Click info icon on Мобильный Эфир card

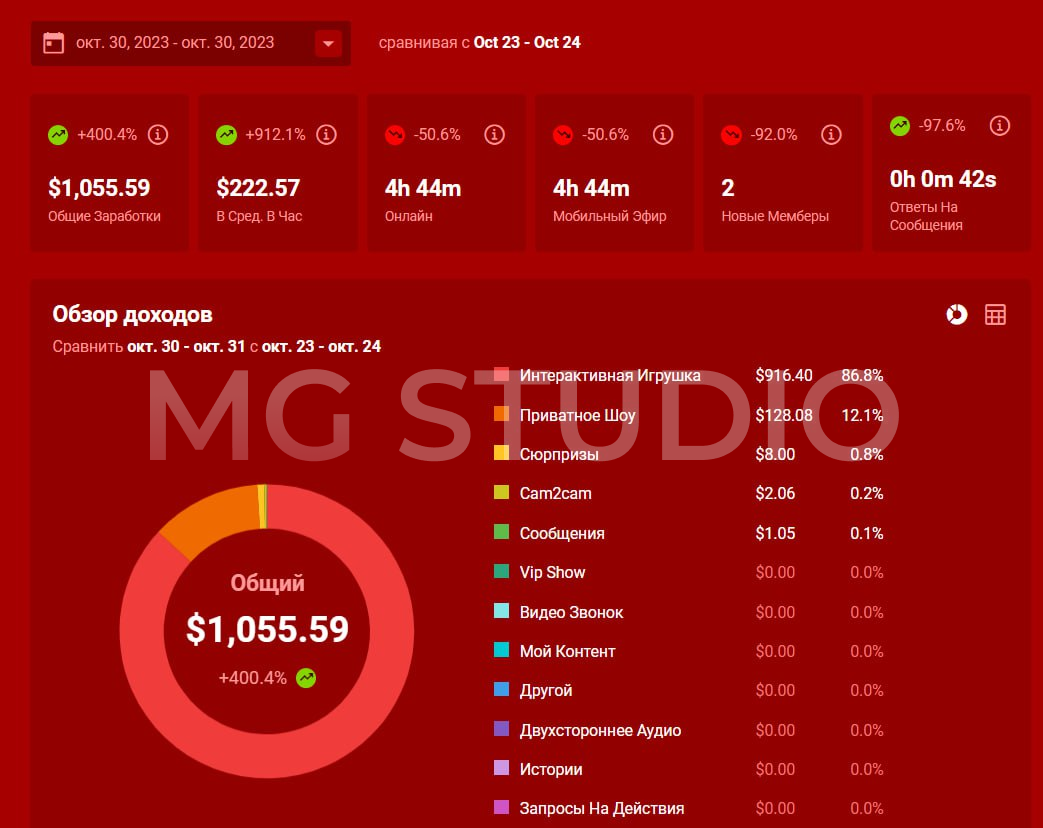coord(662,134)
